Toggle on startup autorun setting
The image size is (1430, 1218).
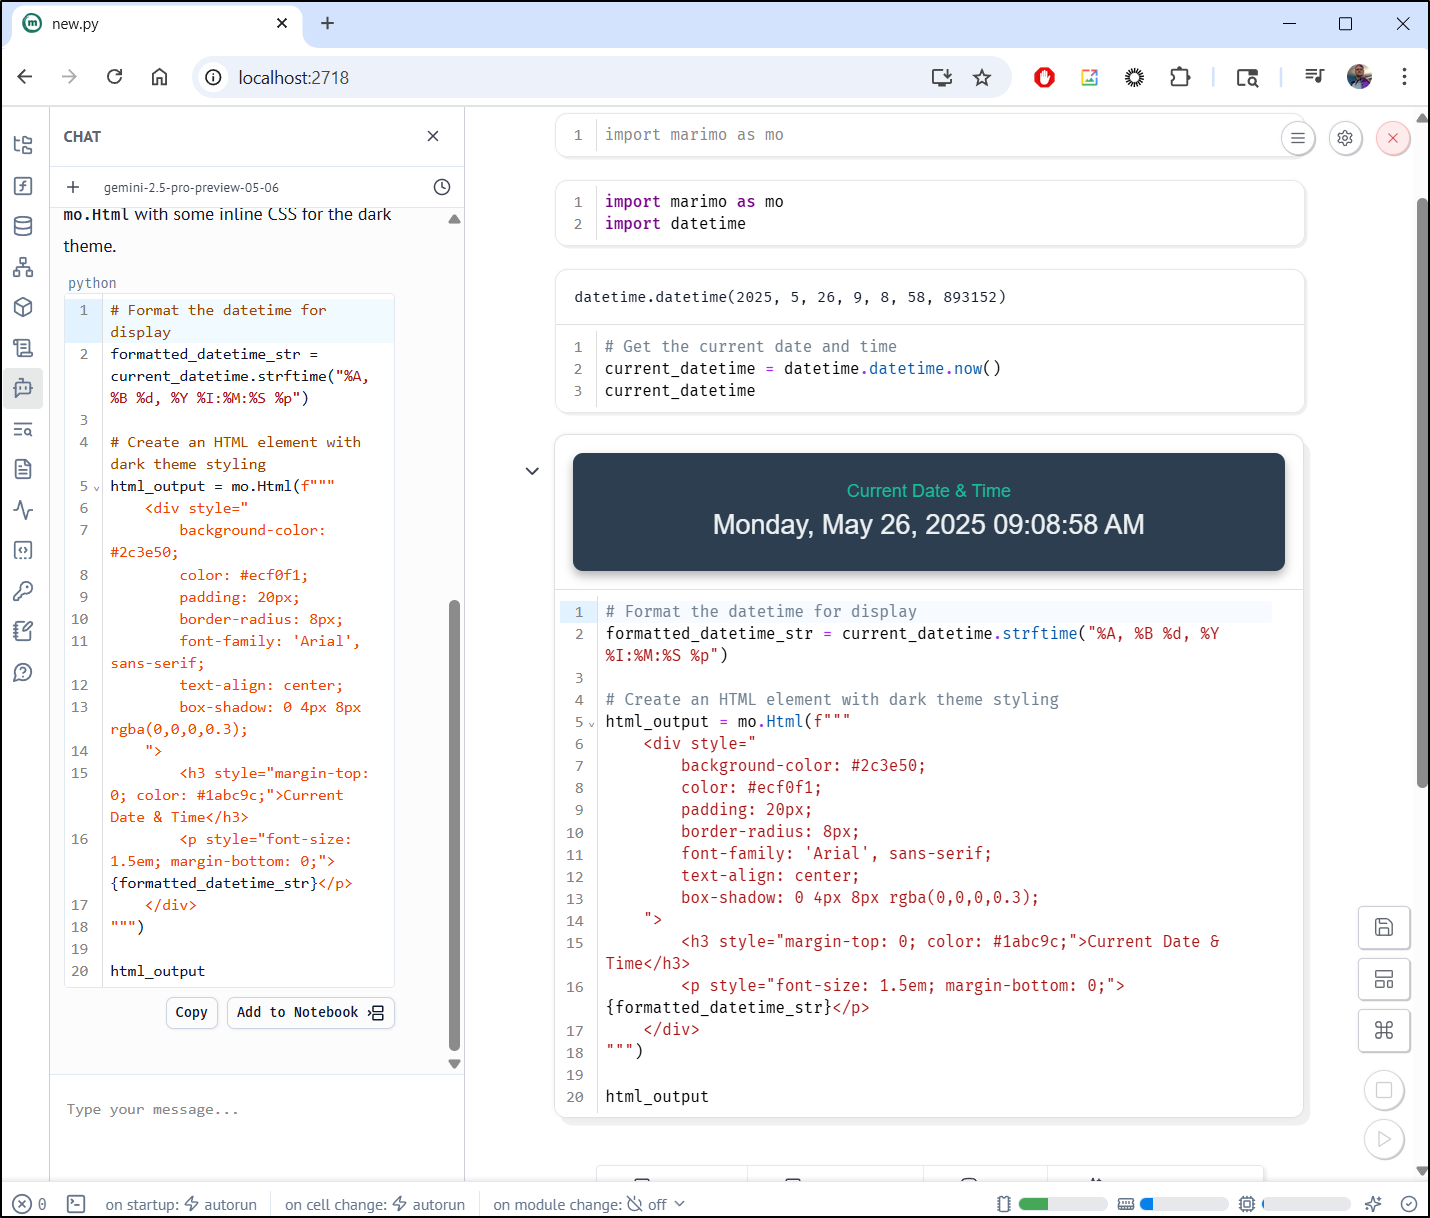[x=181, y=1204]
